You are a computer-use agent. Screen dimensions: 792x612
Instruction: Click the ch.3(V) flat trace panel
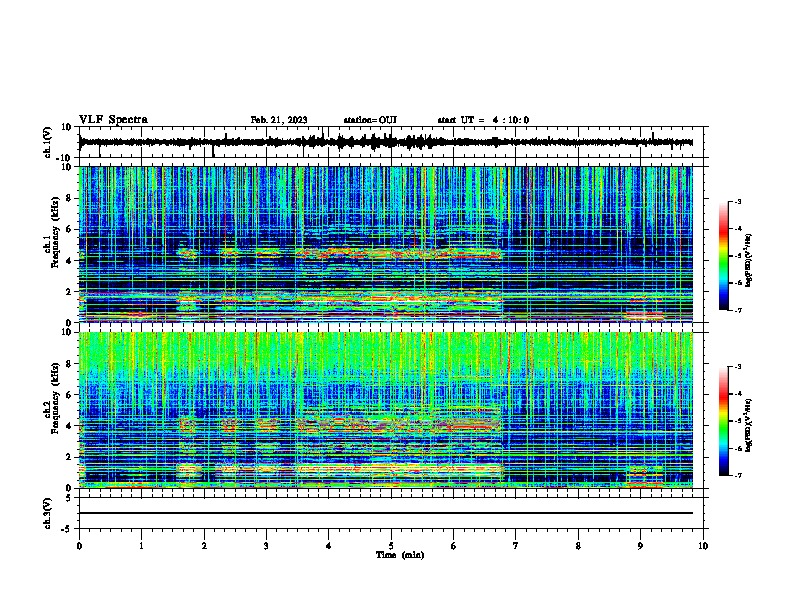coord(391,513)
